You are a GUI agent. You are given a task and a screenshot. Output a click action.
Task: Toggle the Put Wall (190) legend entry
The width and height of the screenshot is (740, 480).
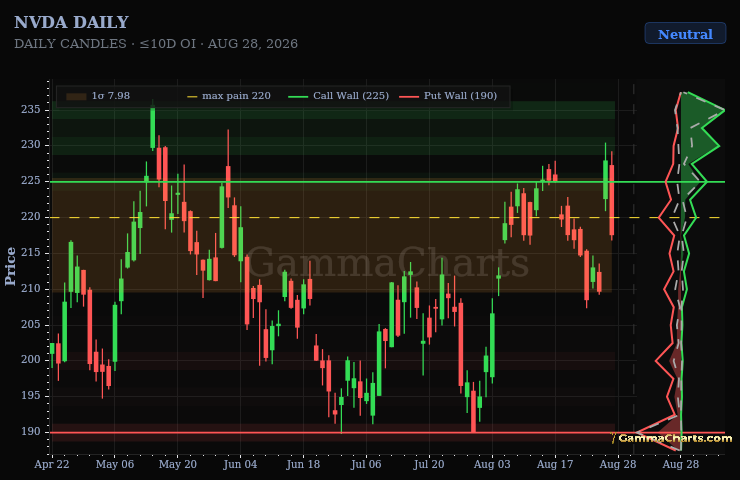click(x=448, y=96)
